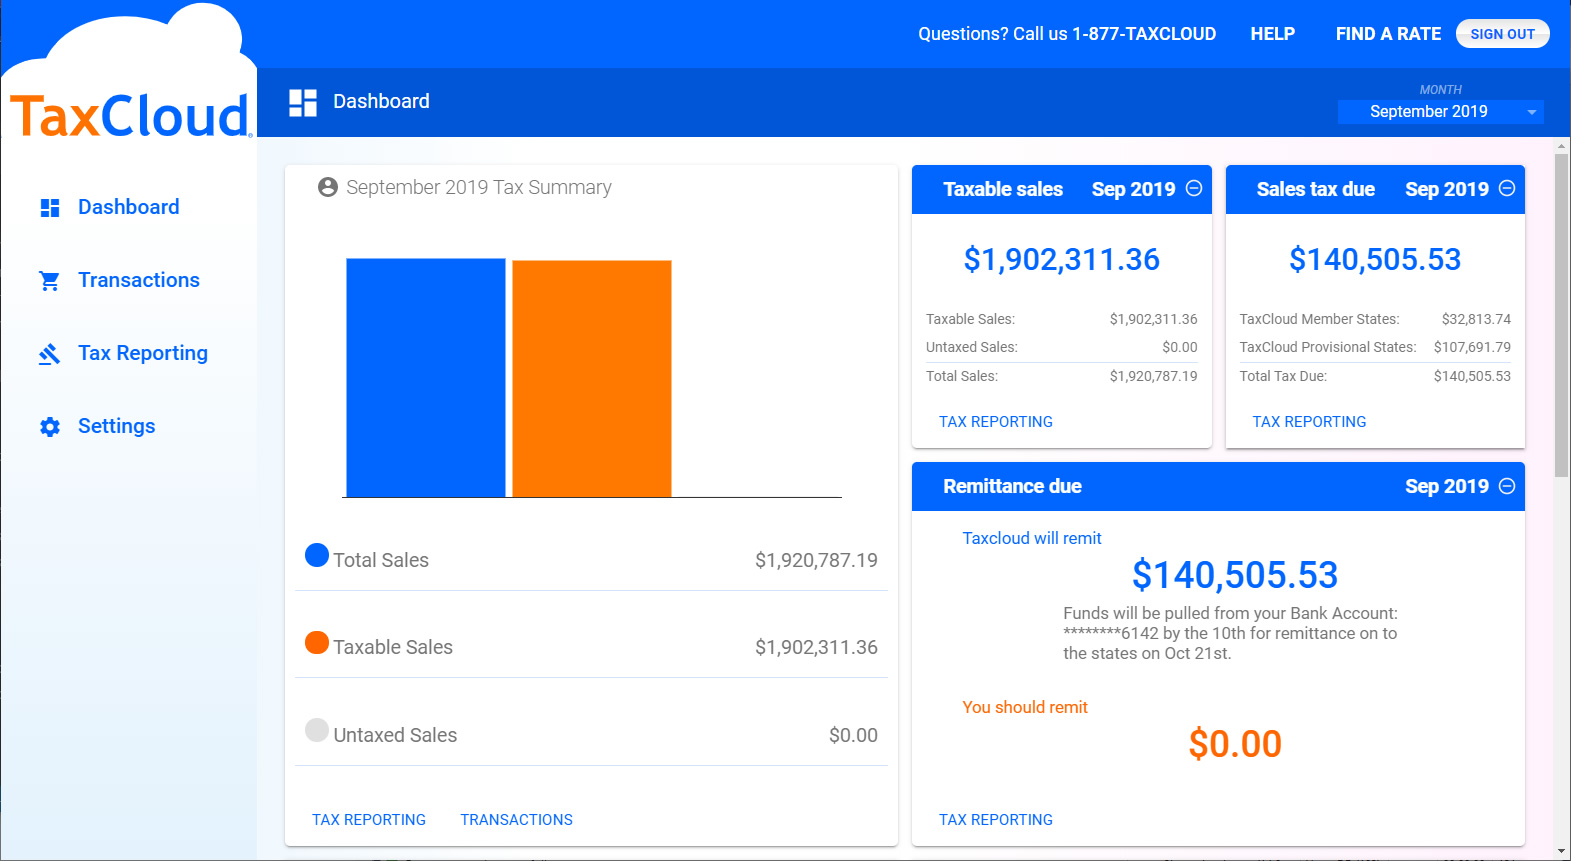The width and height of the screenshot is (1571, 861).
Task: Click TRANSACTIONS link in Tax Summary card
Action: [x=517, y=820]
